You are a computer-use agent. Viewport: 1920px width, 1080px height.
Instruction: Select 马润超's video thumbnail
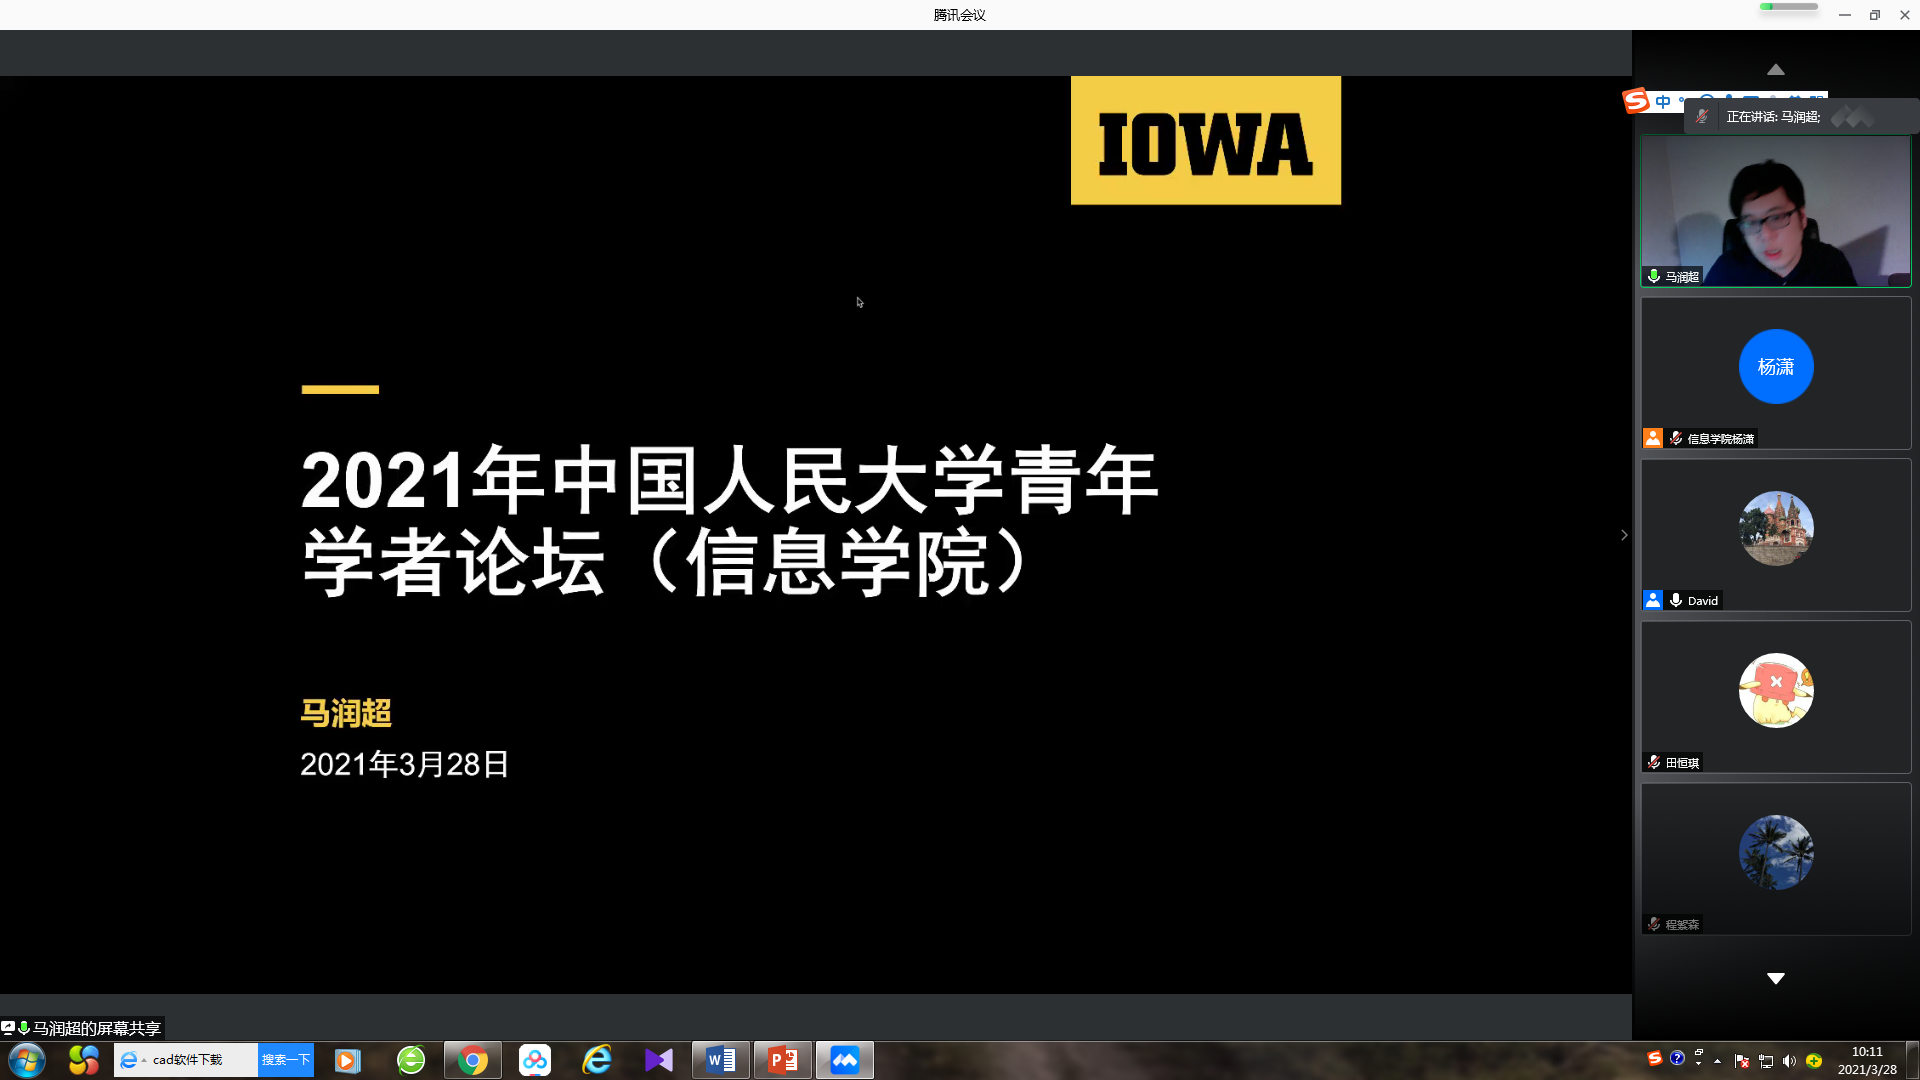pyautogui.click(x=1775, y=211)
